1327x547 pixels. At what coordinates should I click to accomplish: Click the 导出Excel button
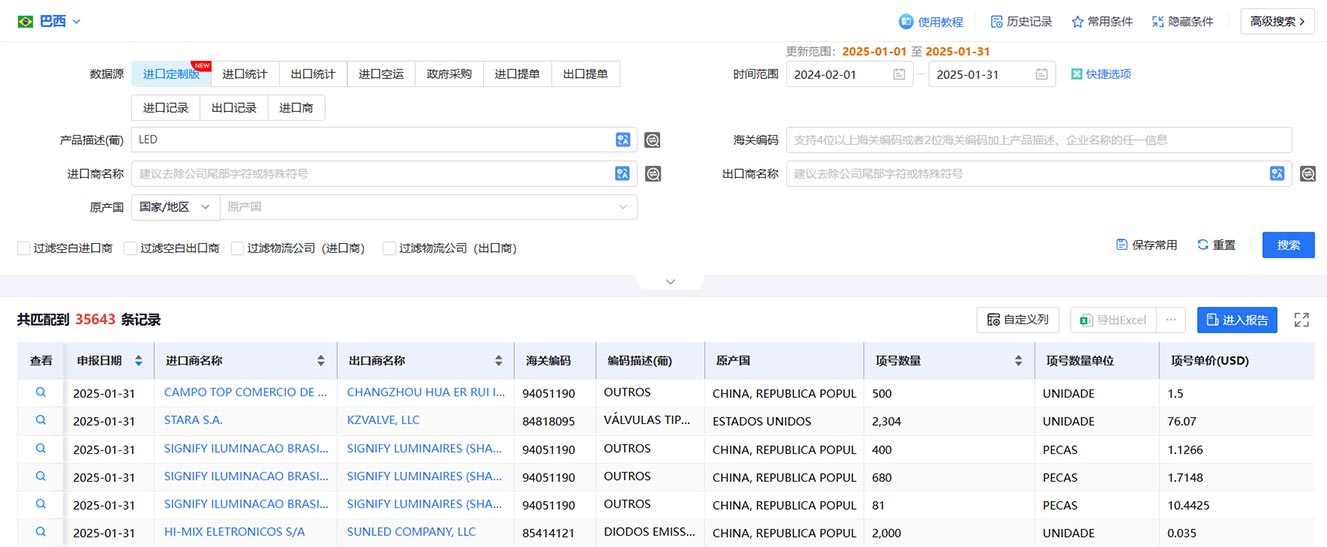(1113, 320)
